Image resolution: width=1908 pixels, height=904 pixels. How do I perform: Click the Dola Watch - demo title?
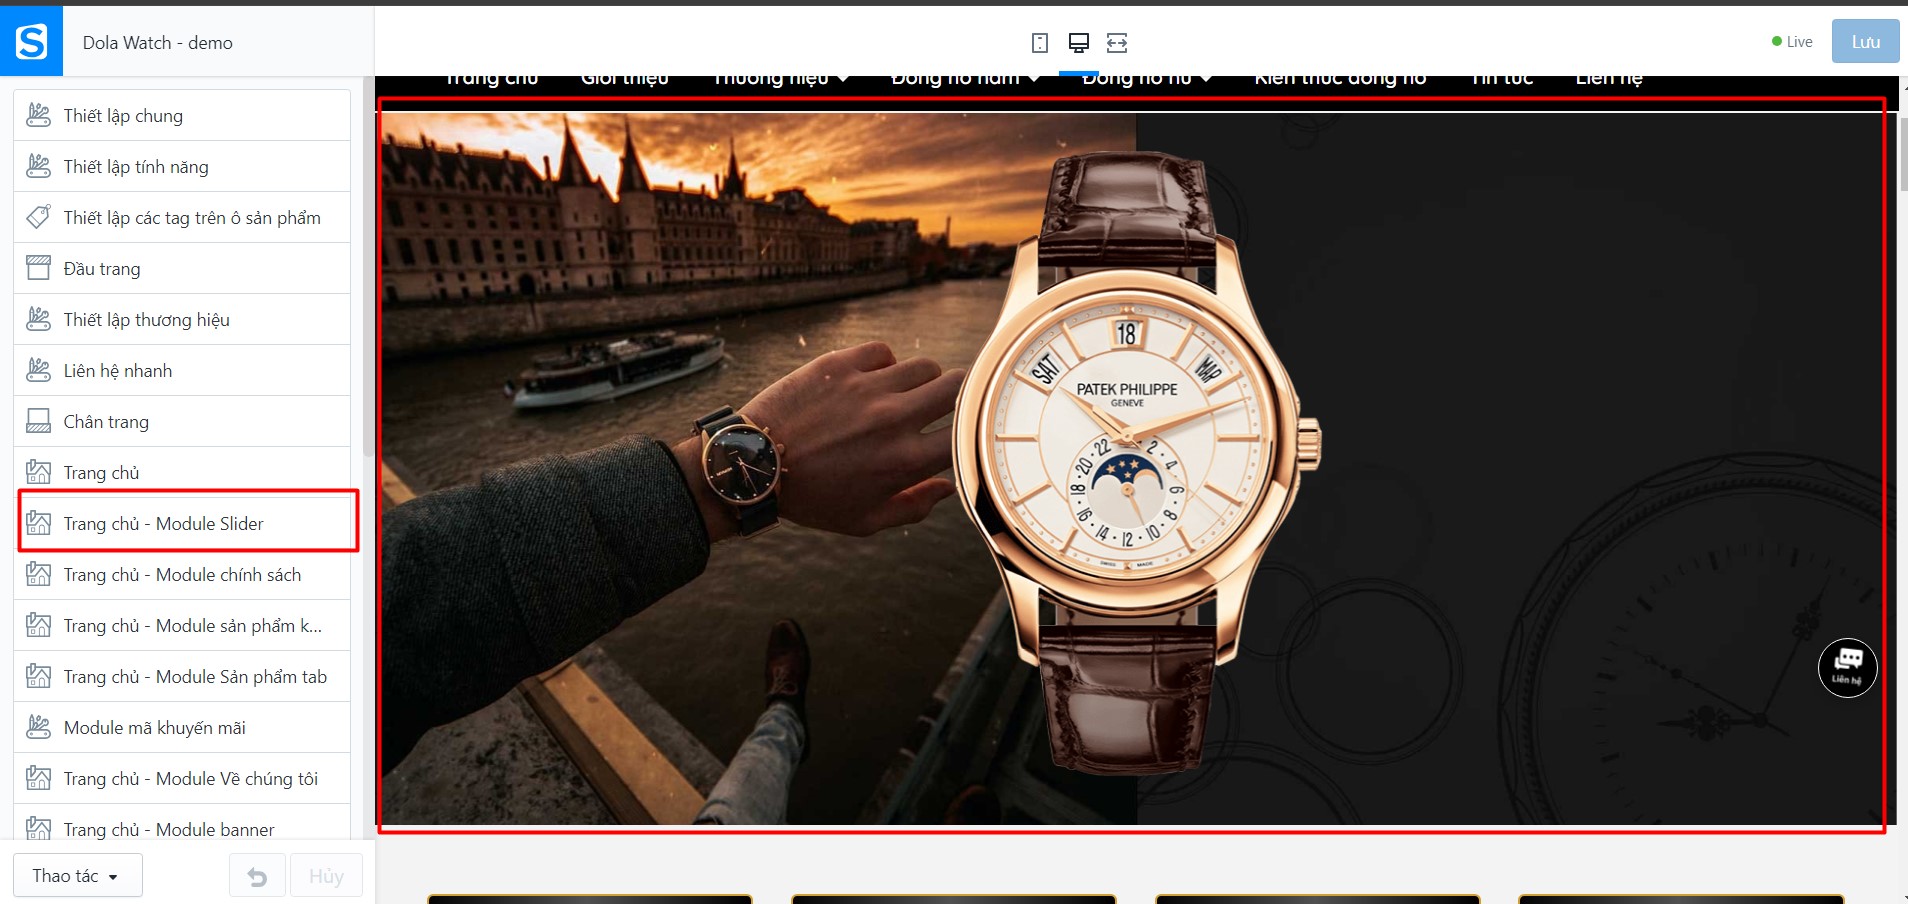point(158,43)
